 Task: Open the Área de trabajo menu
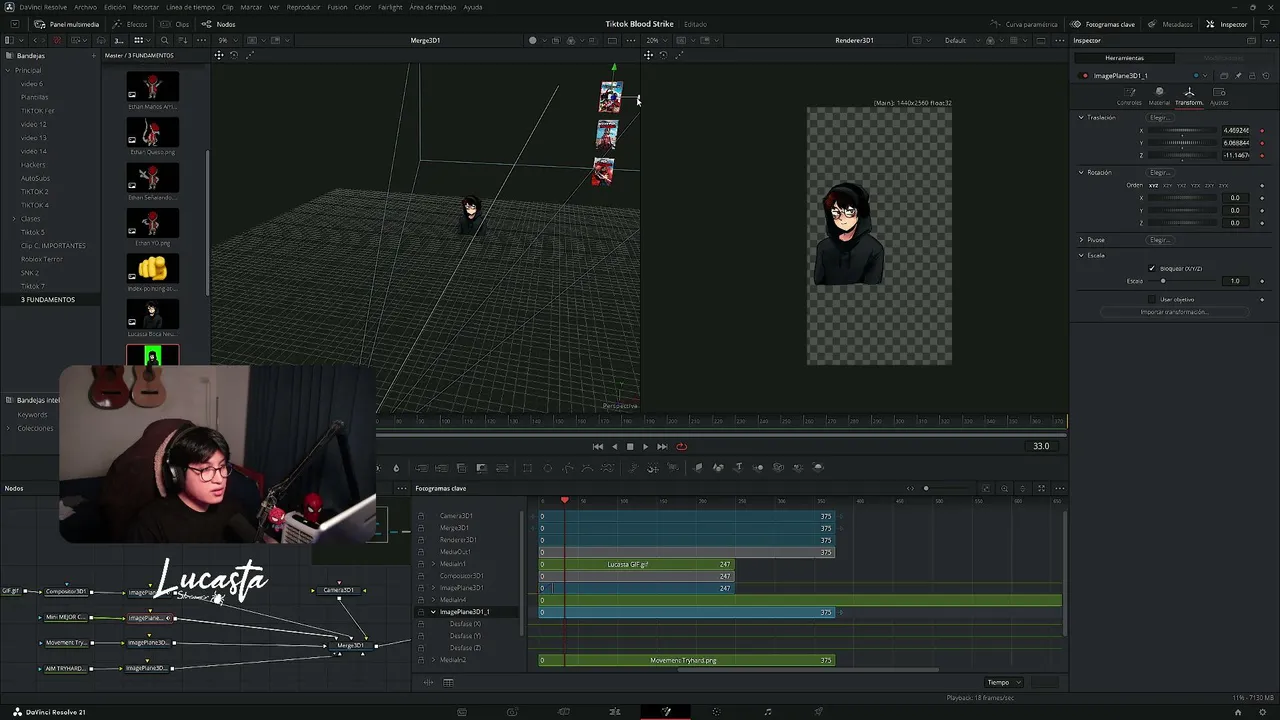coord(433,7)
